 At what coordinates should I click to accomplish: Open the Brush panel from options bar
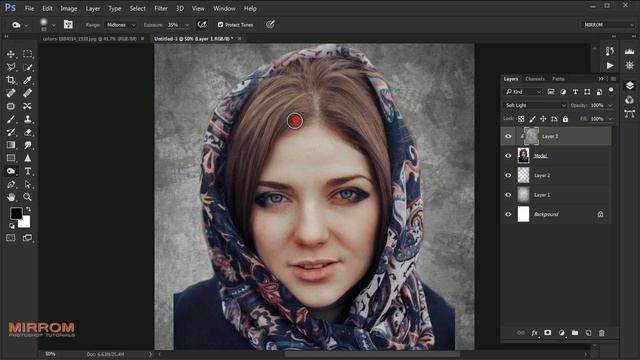click(68, 25)
